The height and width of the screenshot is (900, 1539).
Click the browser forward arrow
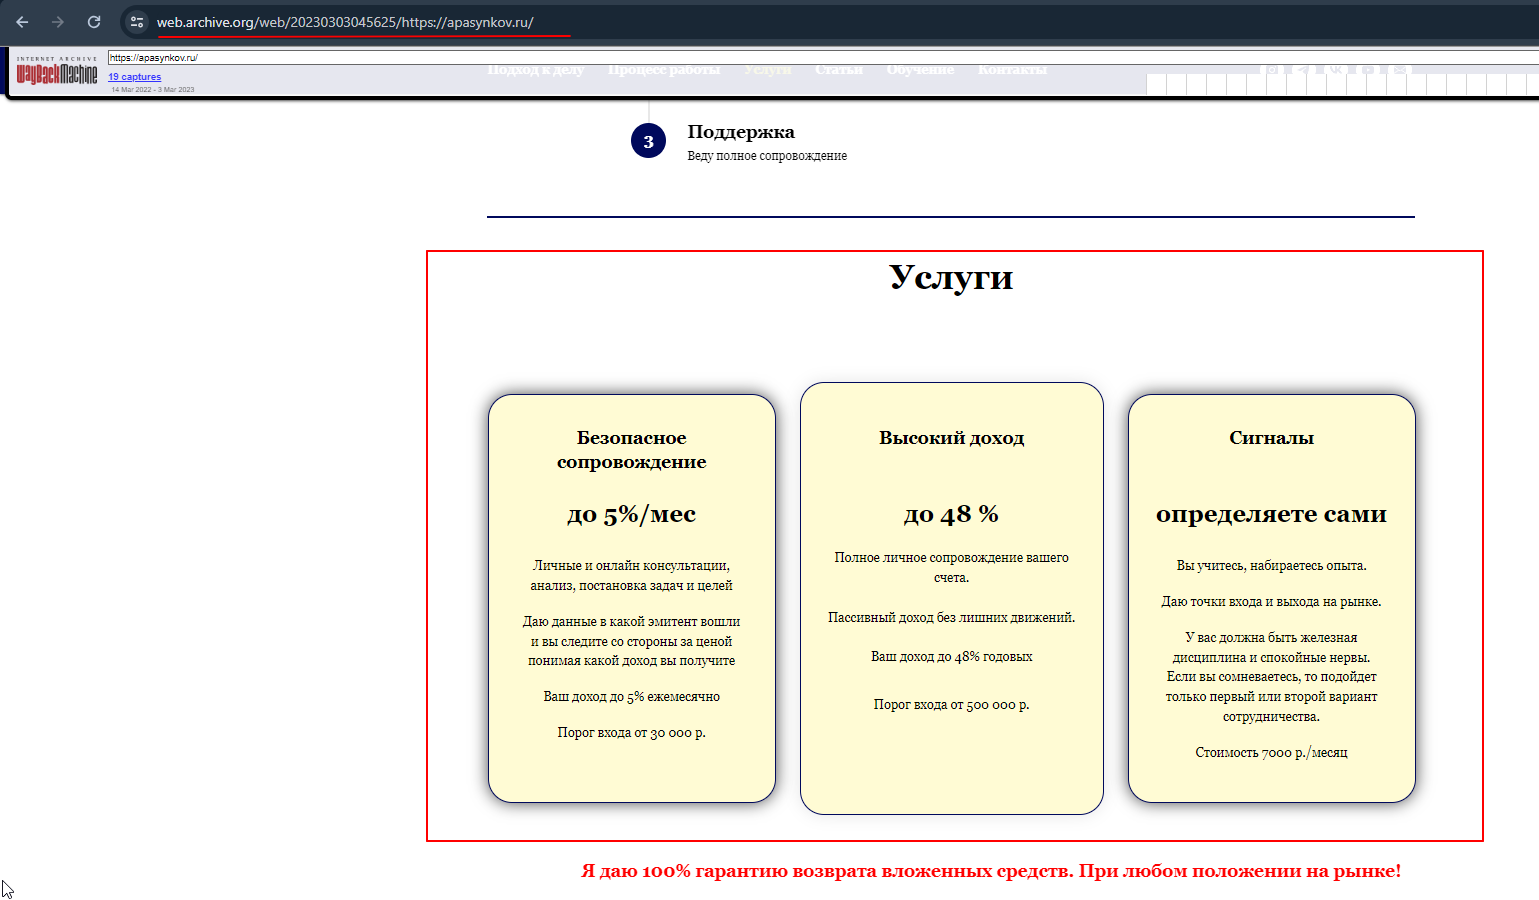click(x=58, y=22)
